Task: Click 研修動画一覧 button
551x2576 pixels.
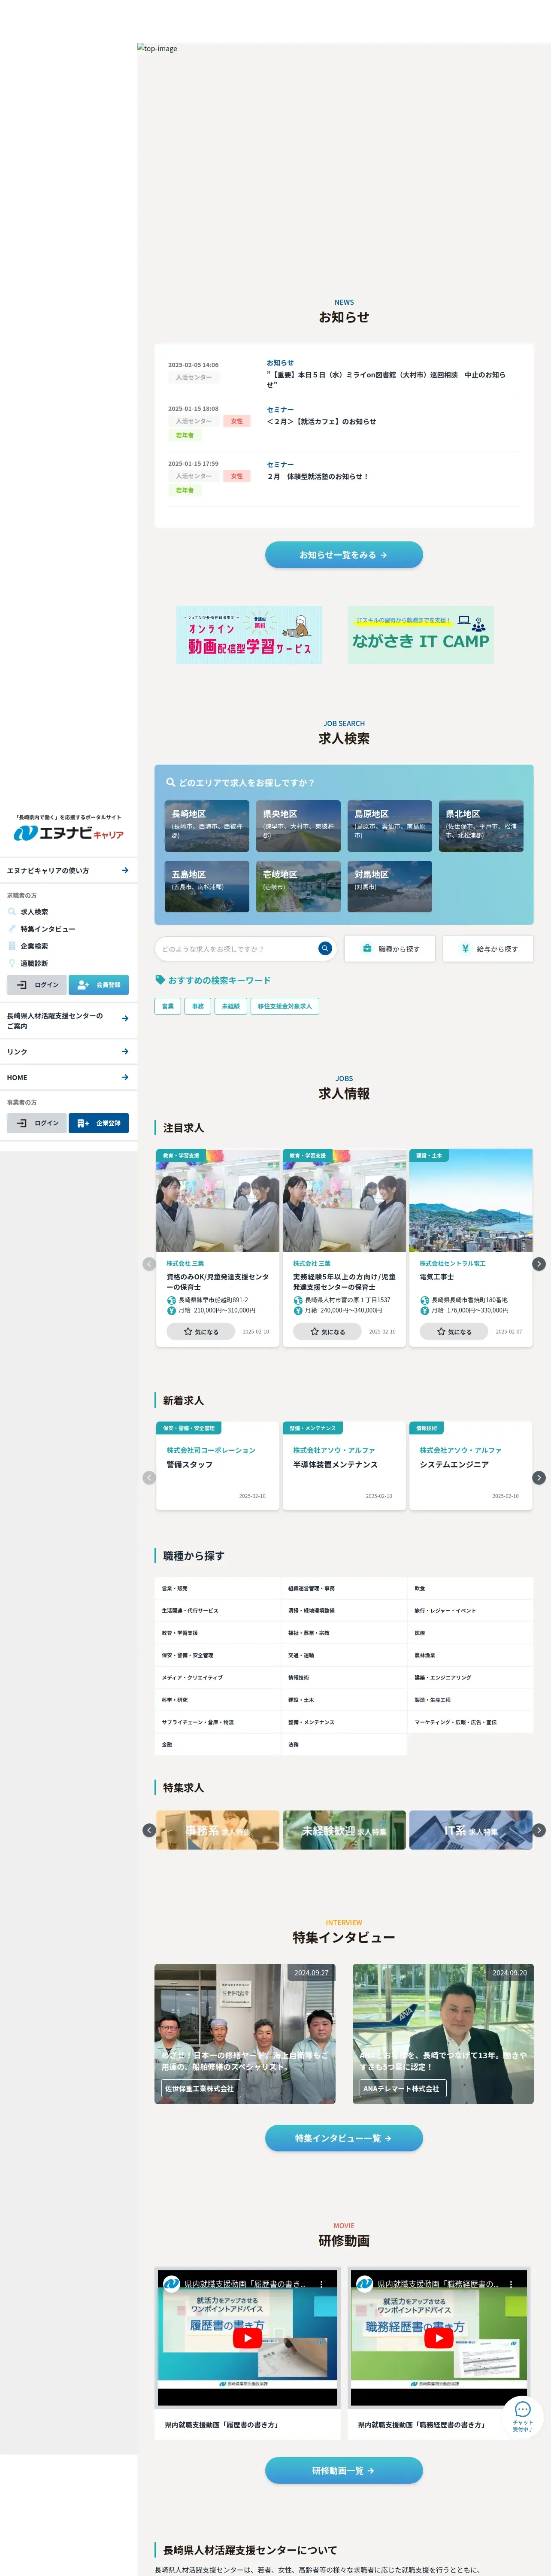Action: pos(344,2470)
